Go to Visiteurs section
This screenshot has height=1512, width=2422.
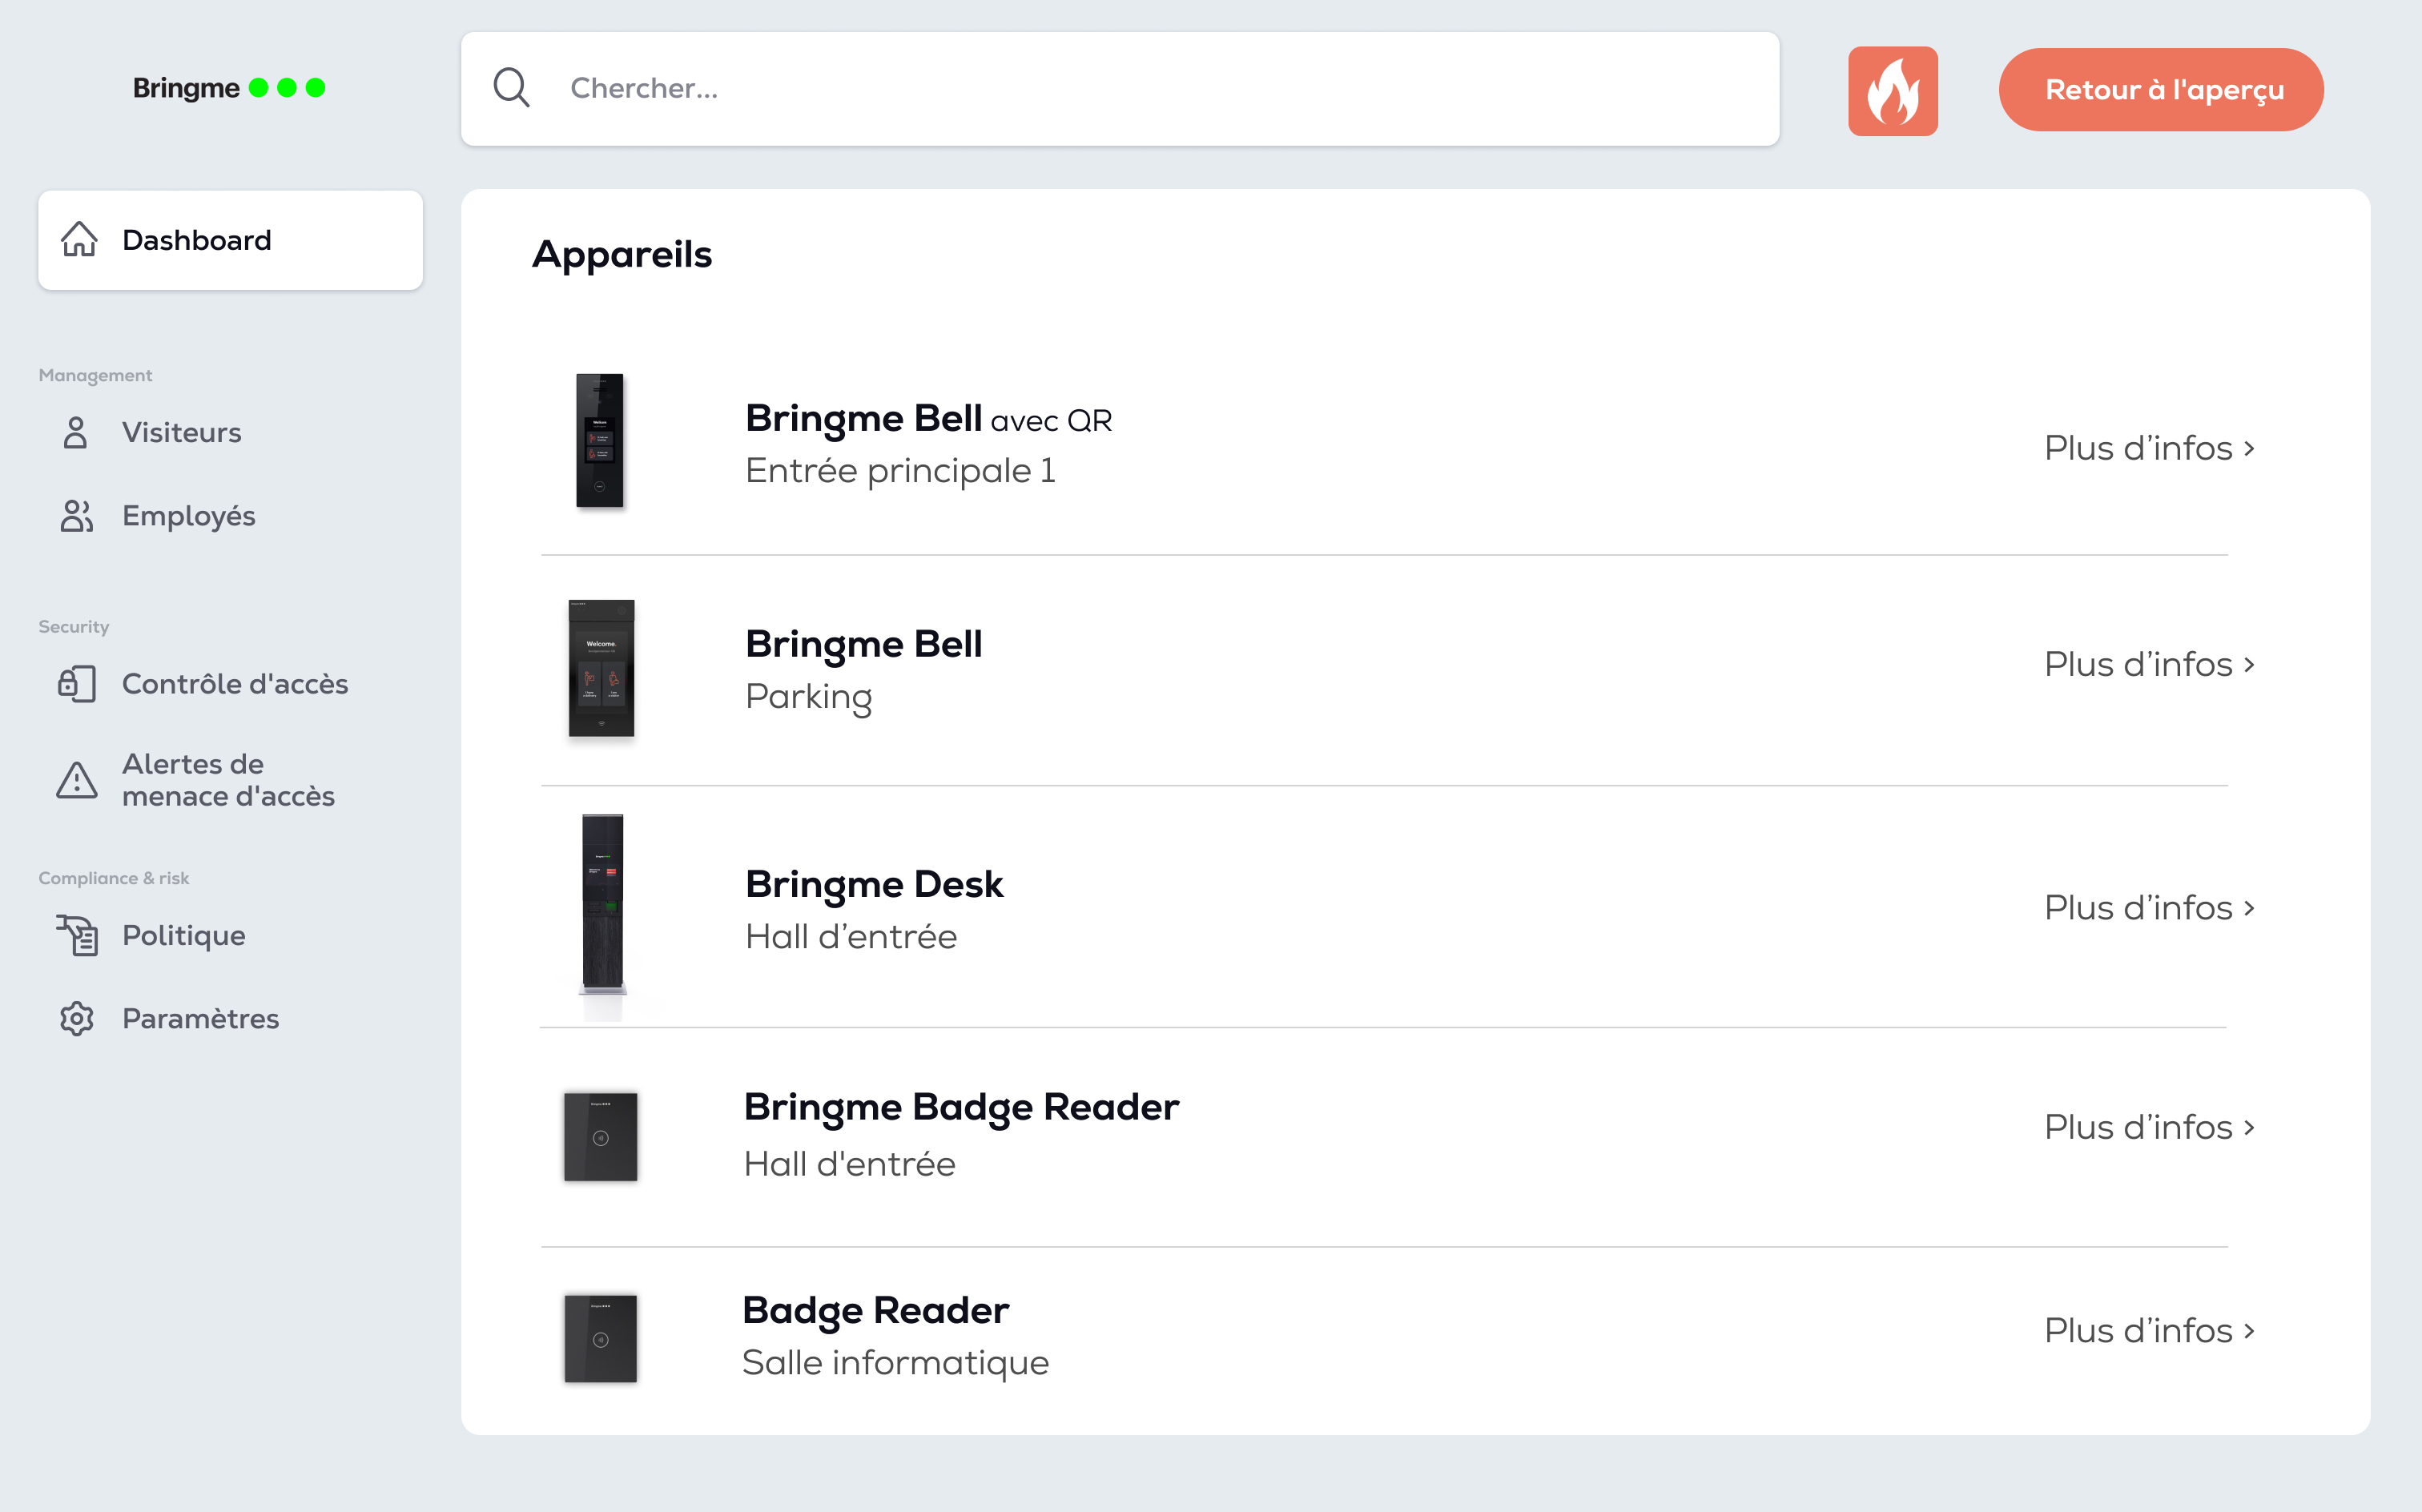[181, 432]
